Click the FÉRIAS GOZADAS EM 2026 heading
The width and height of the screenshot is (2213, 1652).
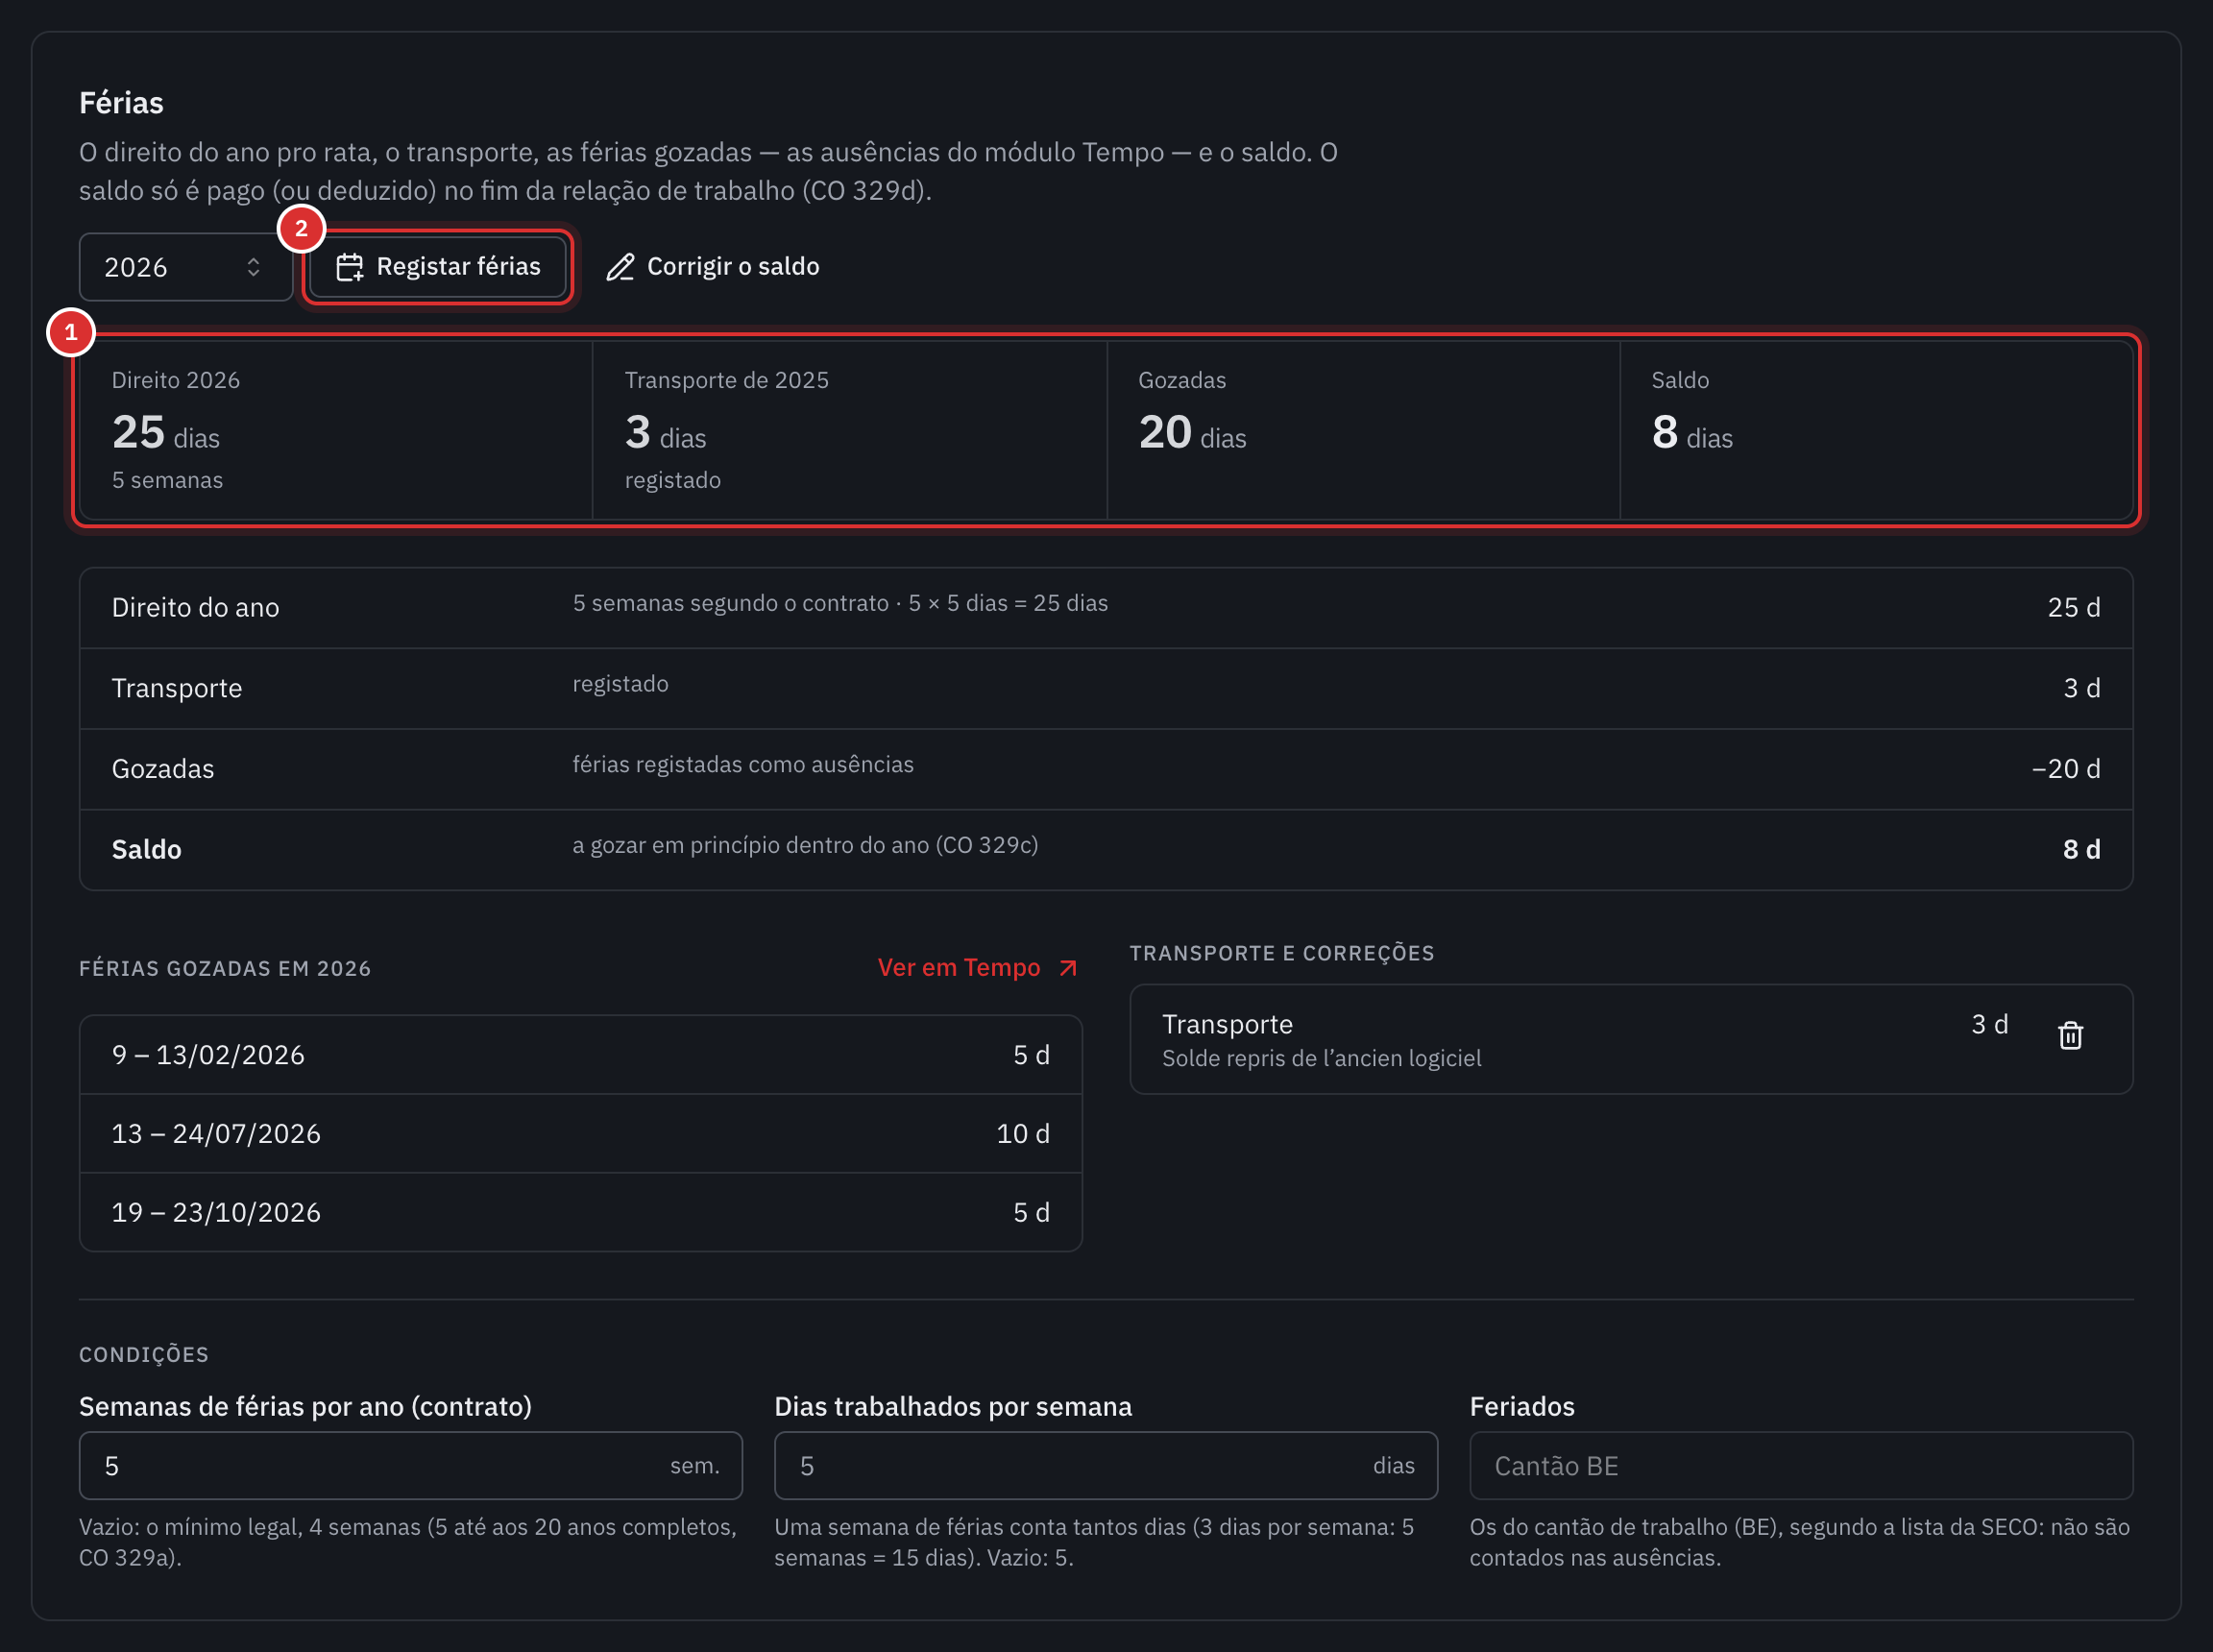click(225, 969)
